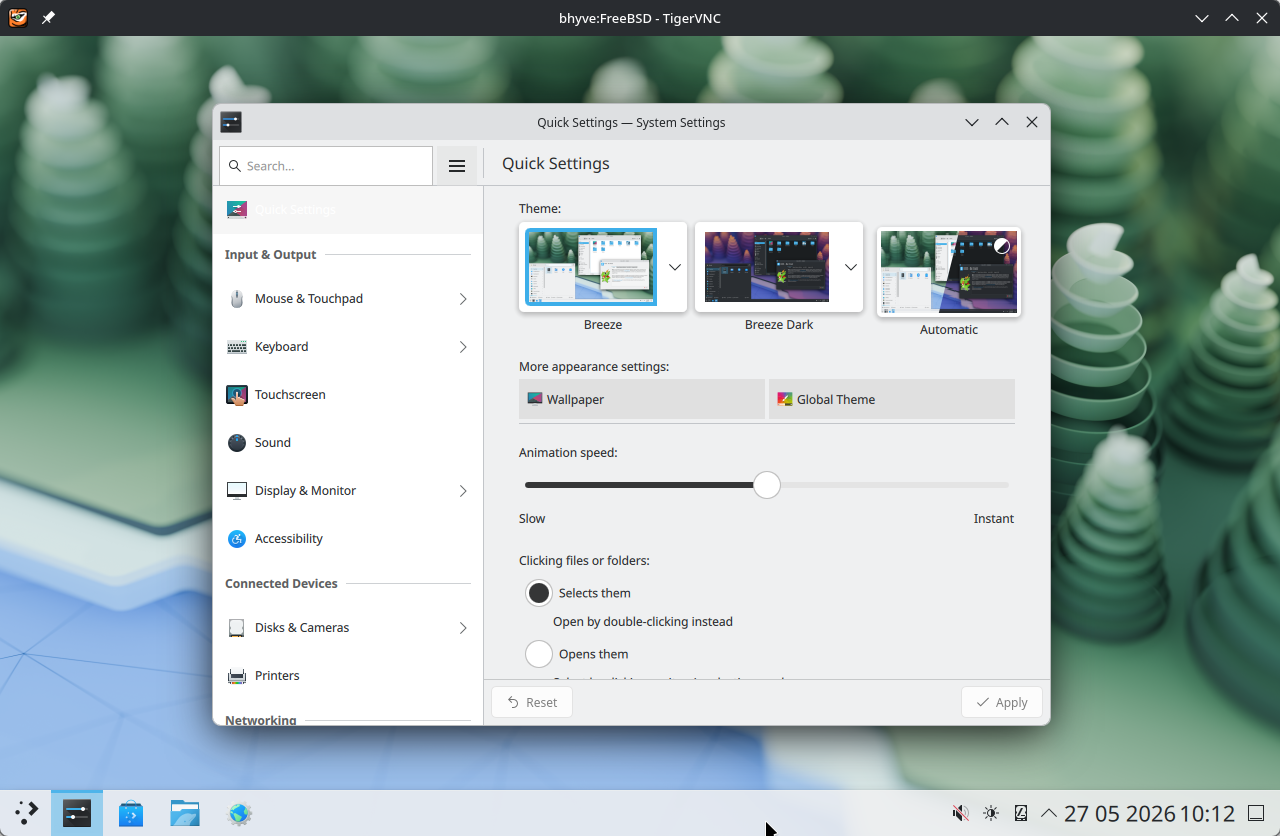Select the "Opens them" radio option
The height and width of the screenshot is (836, 1280).
539,654
